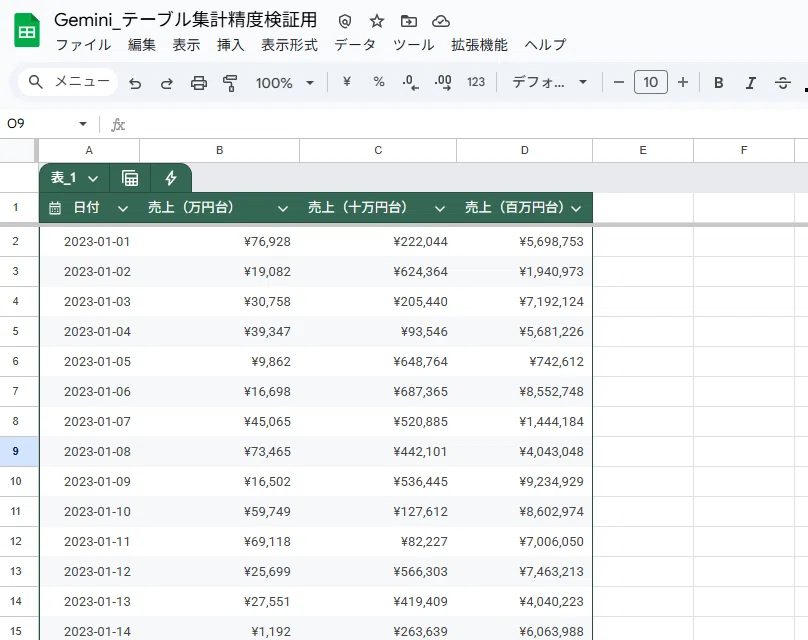The width and height of the screenshot is (808, 640).
Task: Check the cloud save status icon
Action: [441, 21]
